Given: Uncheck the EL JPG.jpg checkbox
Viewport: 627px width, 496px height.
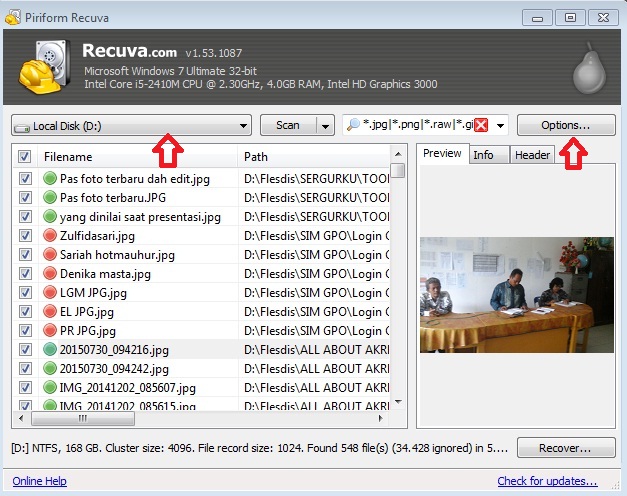Looking at the screenshot, I should tap(25, 311).
